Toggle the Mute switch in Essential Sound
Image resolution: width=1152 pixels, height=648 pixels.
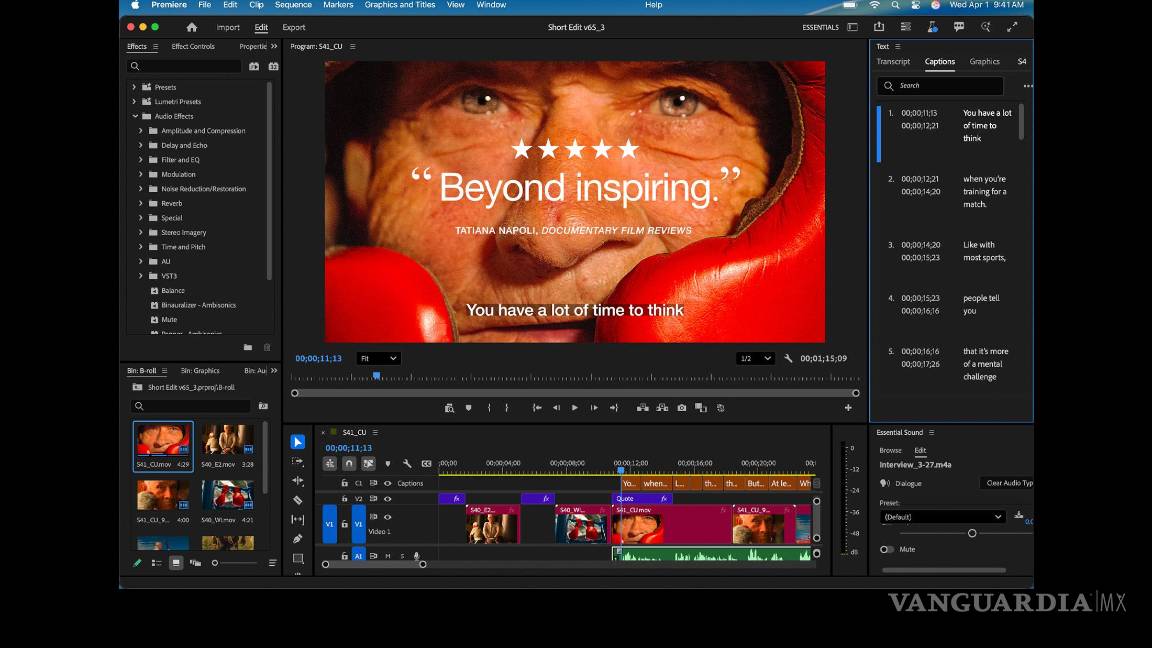(886, 549)
